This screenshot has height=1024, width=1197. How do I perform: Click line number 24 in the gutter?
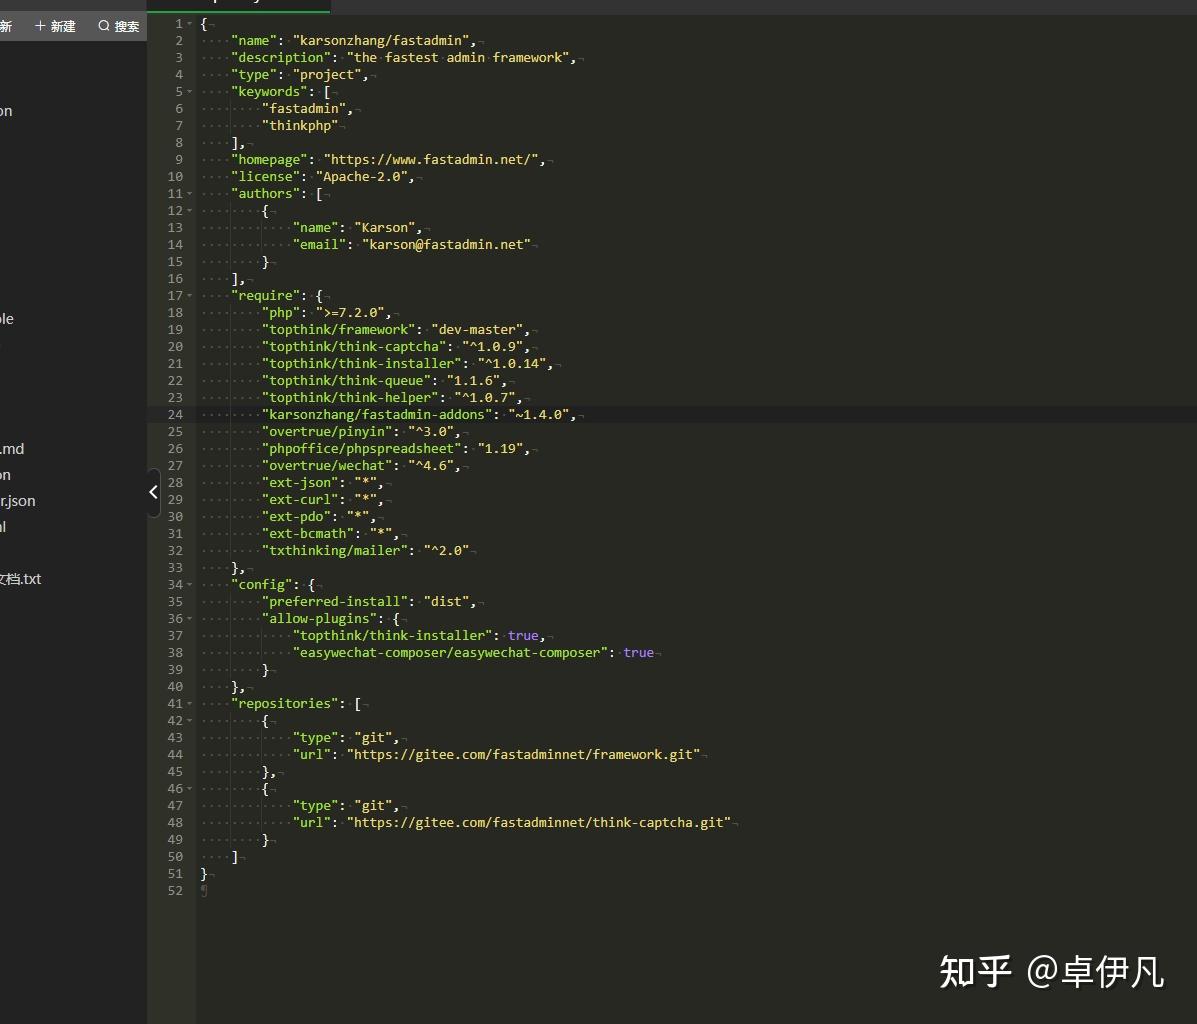point(175,414)
